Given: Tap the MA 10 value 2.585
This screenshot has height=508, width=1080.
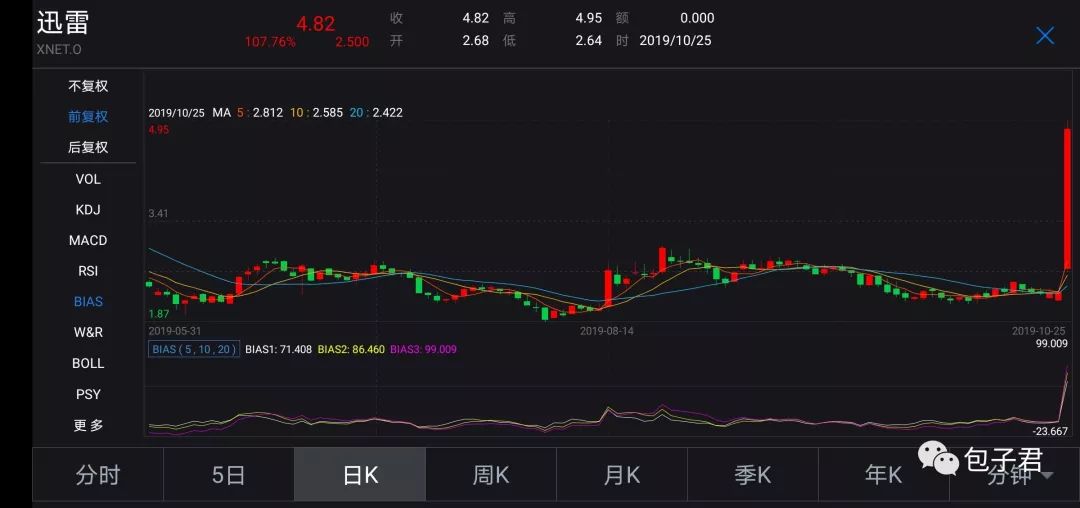Looking at the screenshot, I should [x=328, y=112].
